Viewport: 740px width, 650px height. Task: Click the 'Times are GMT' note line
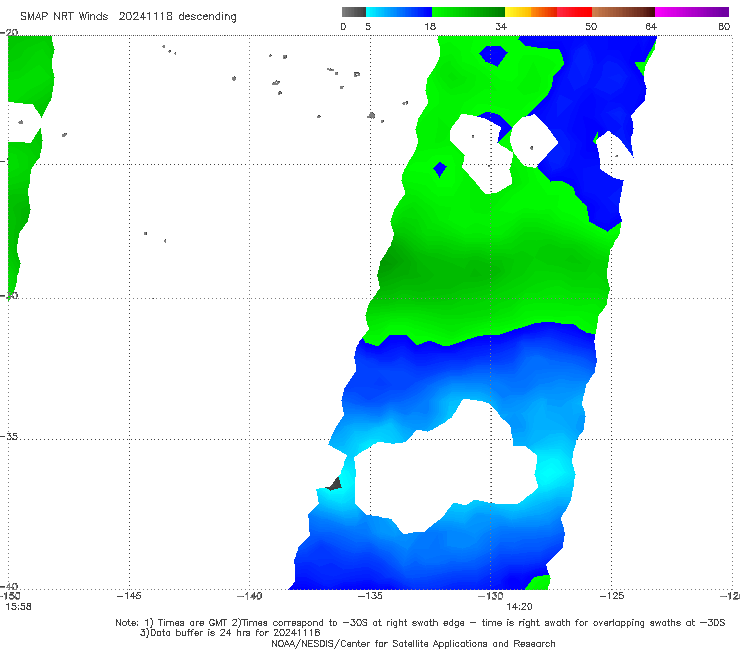pyautogui.click(x=420, y=623)
